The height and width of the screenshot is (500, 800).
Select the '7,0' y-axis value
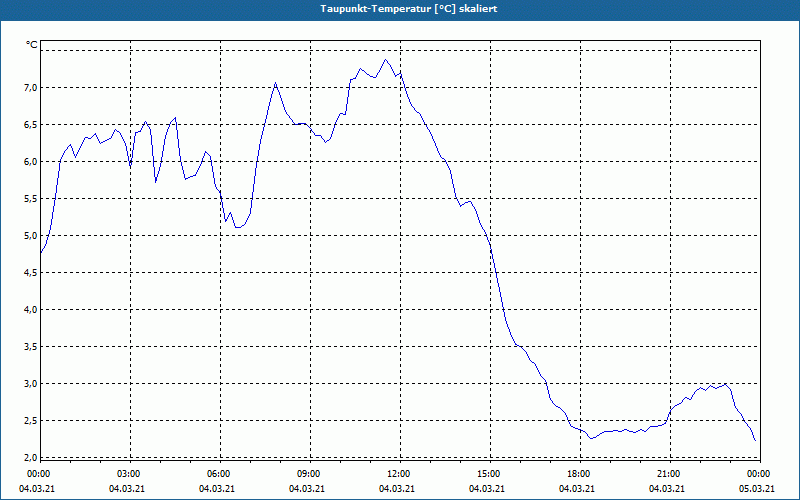(31, 88)
